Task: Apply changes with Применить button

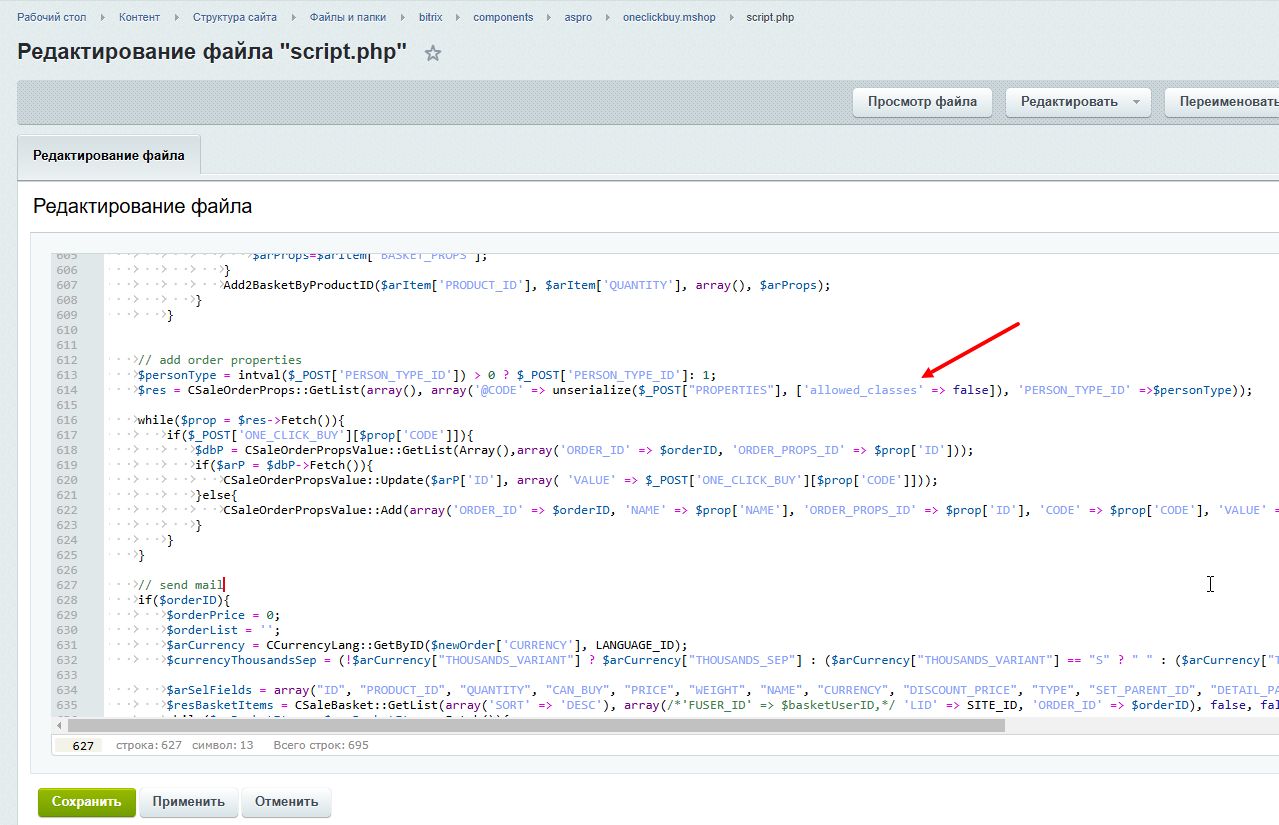Action: pyautogui.click(x=189, y=801)
